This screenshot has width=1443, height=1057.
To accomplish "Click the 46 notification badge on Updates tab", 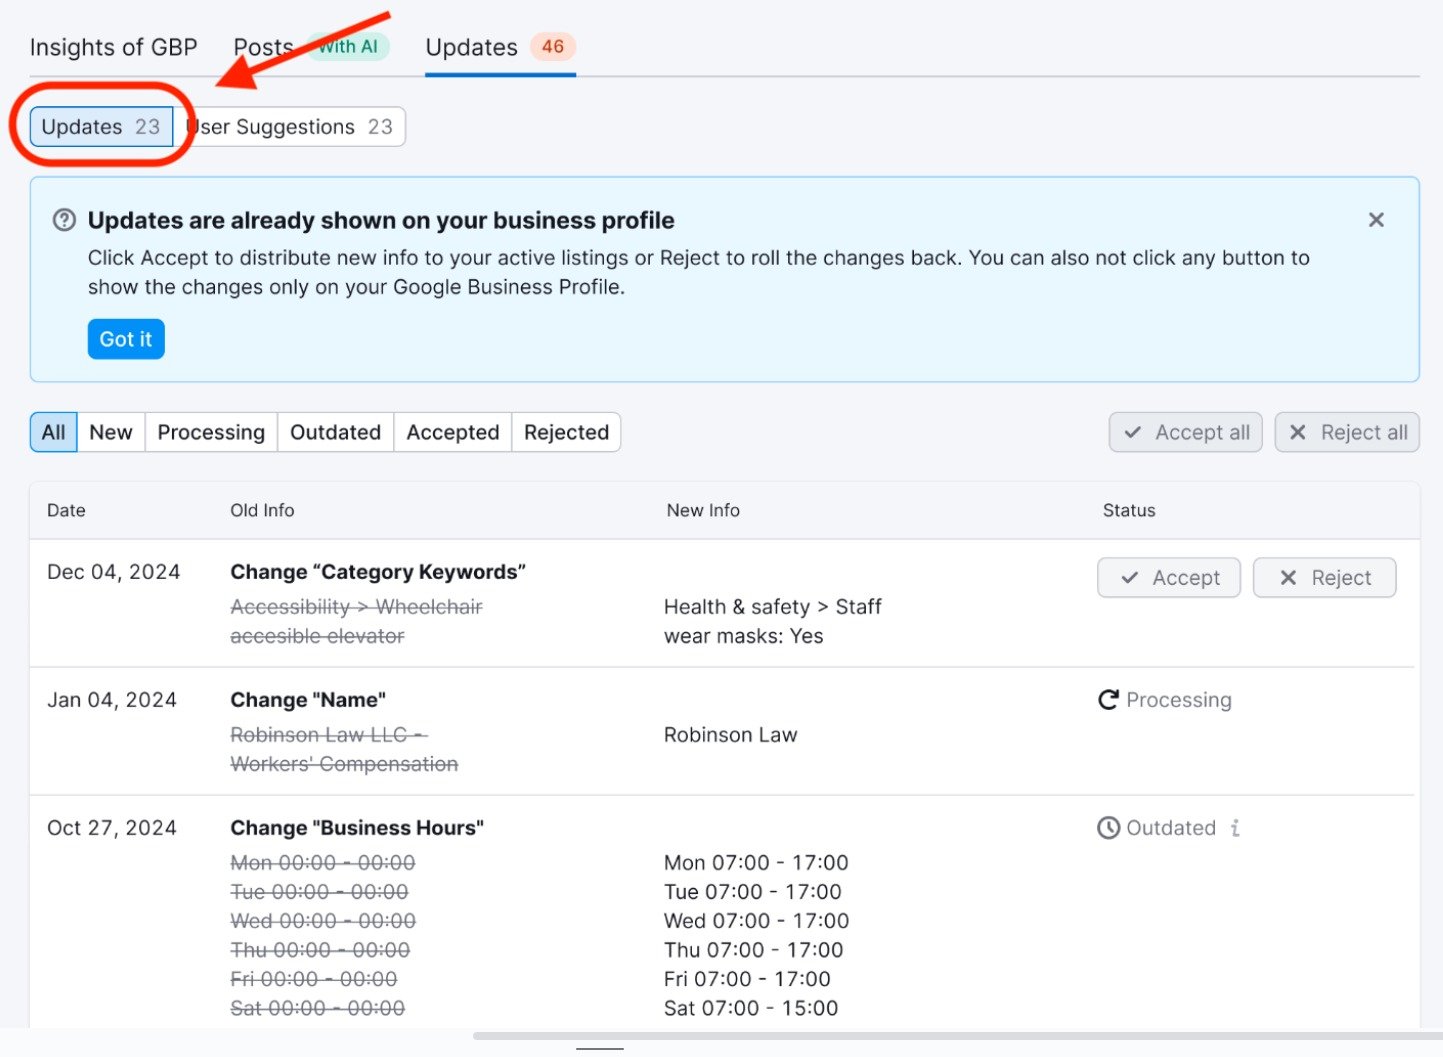I will coord(554,46).
